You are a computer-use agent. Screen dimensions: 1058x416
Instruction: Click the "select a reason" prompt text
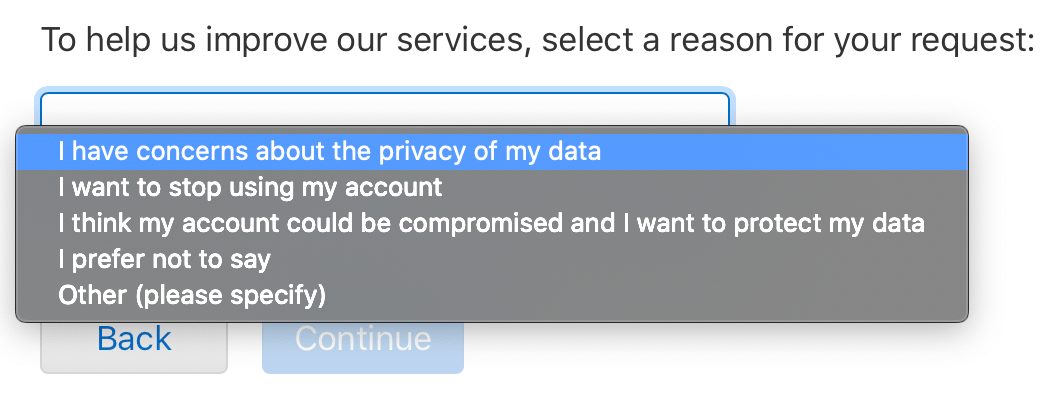click(536, 42)
